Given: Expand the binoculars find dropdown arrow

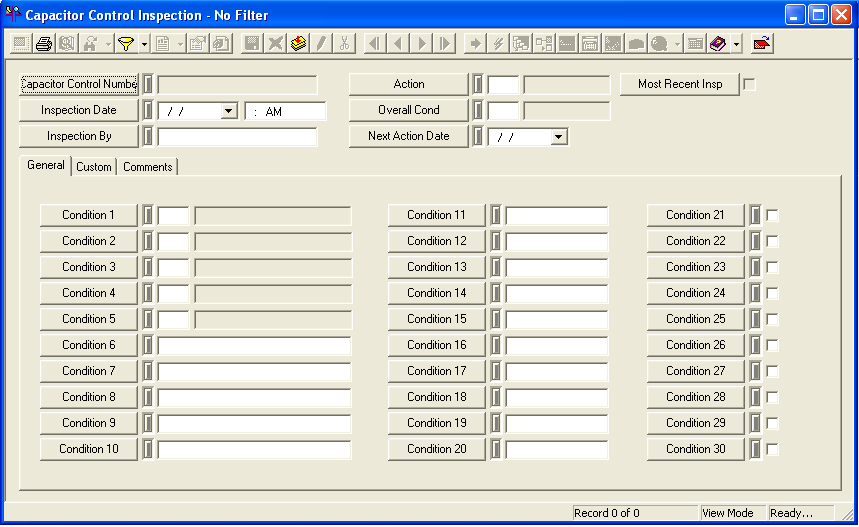Looking at the screenshot, I should 108,43.
